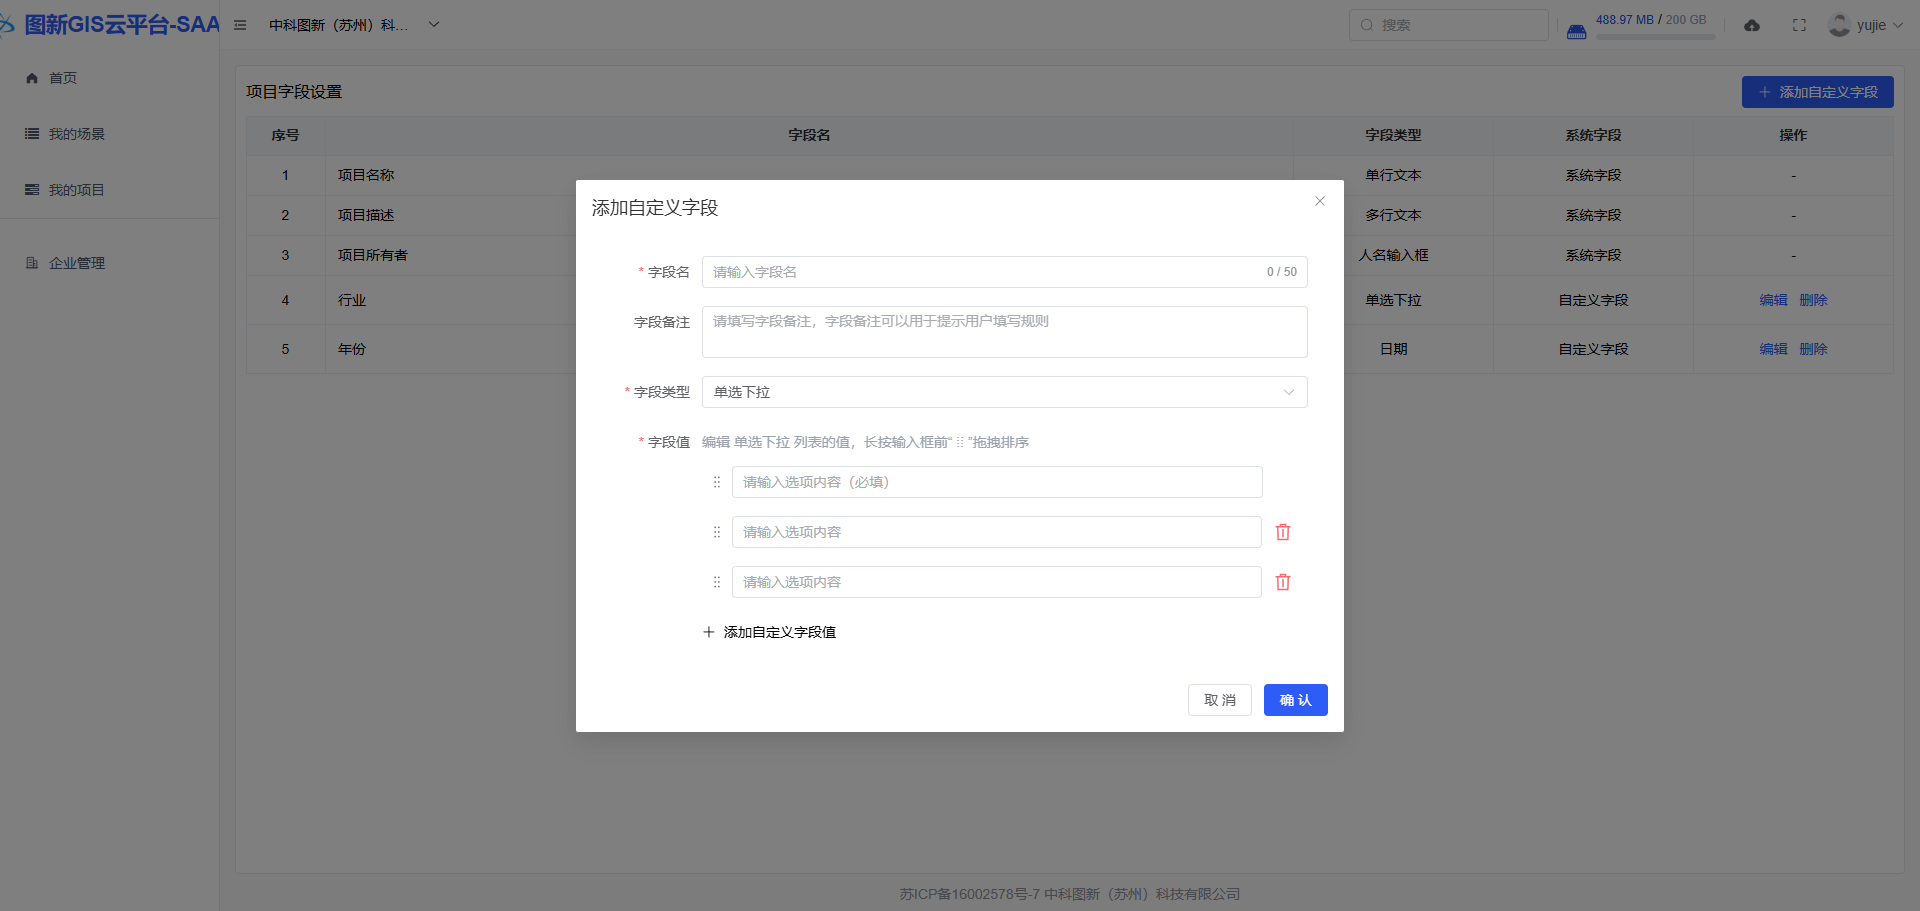Click the 字段备注 text area
1920x911 pixels.
[1004, 332]
